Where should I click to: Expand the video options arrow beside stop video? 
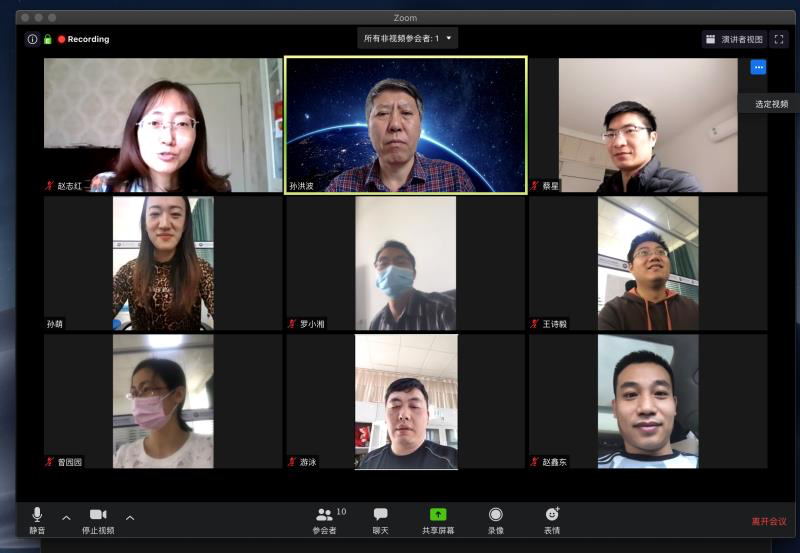130,518
